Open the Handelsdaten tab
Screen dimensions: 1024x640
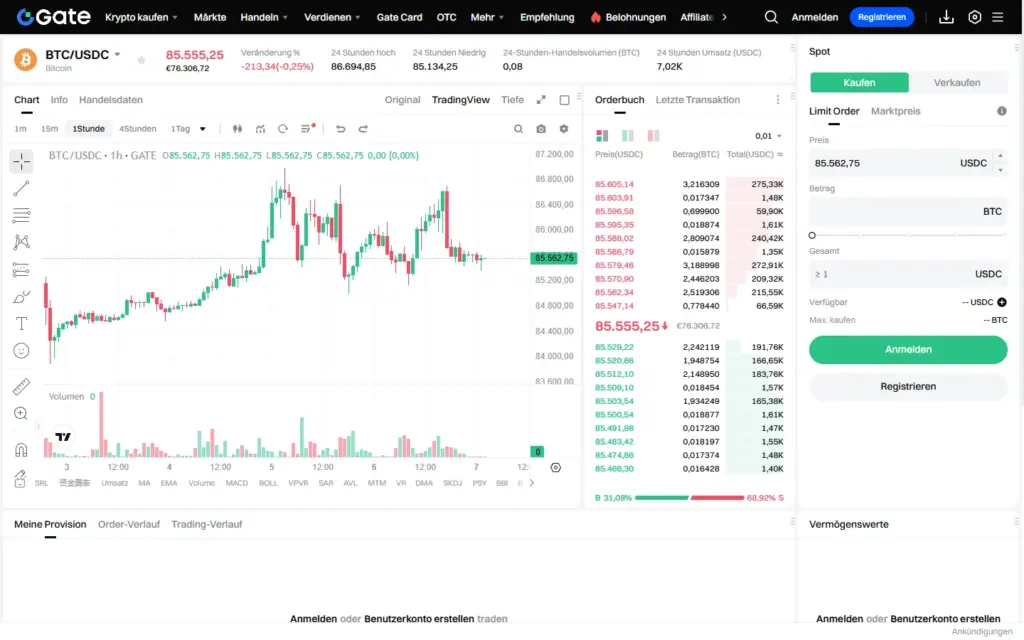(111, 100)
